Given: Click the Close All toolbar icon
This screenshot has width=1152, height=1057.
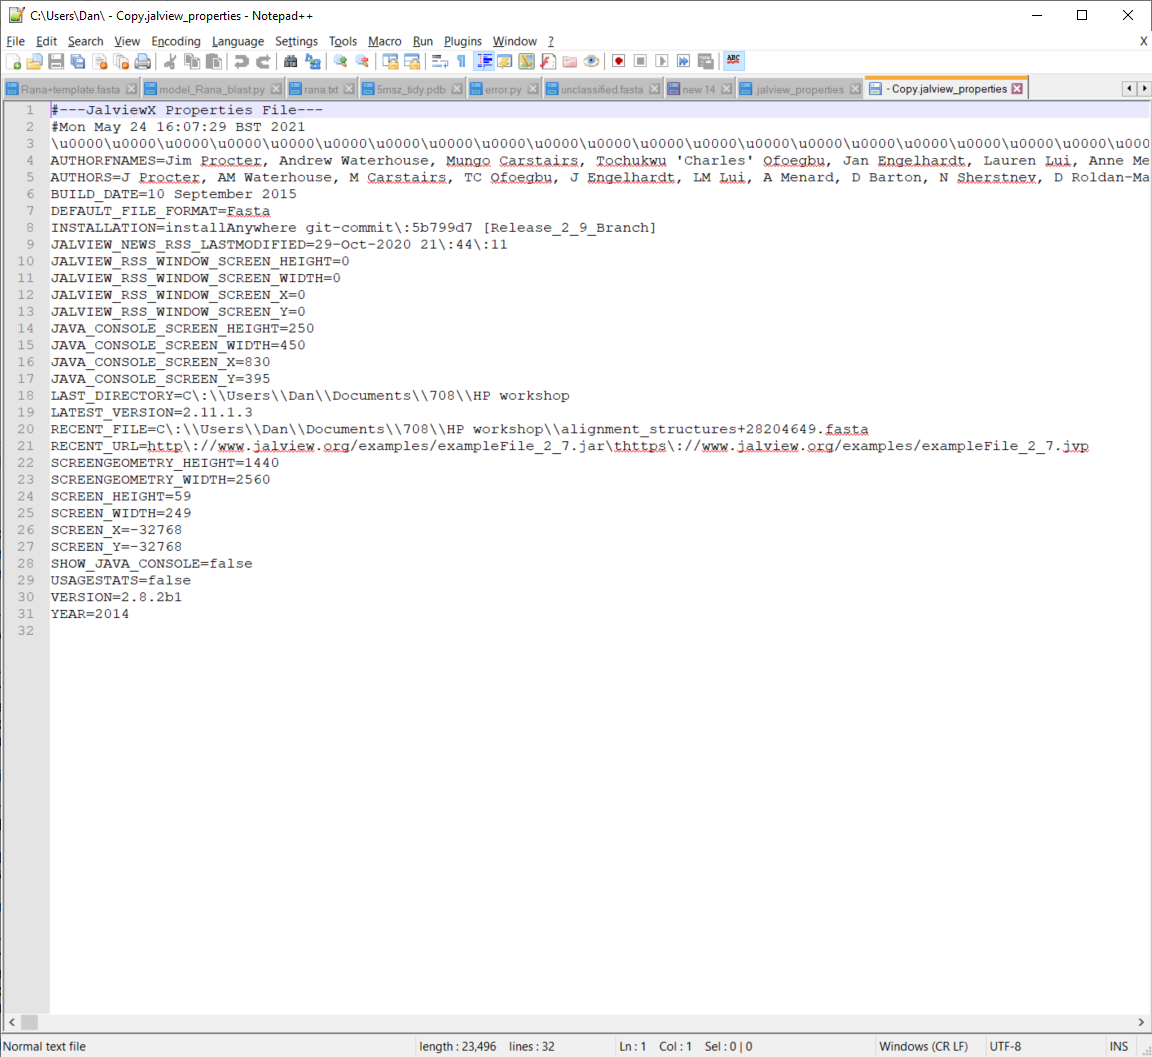Looking at the screenshot, I should click(x=121, y=62).
